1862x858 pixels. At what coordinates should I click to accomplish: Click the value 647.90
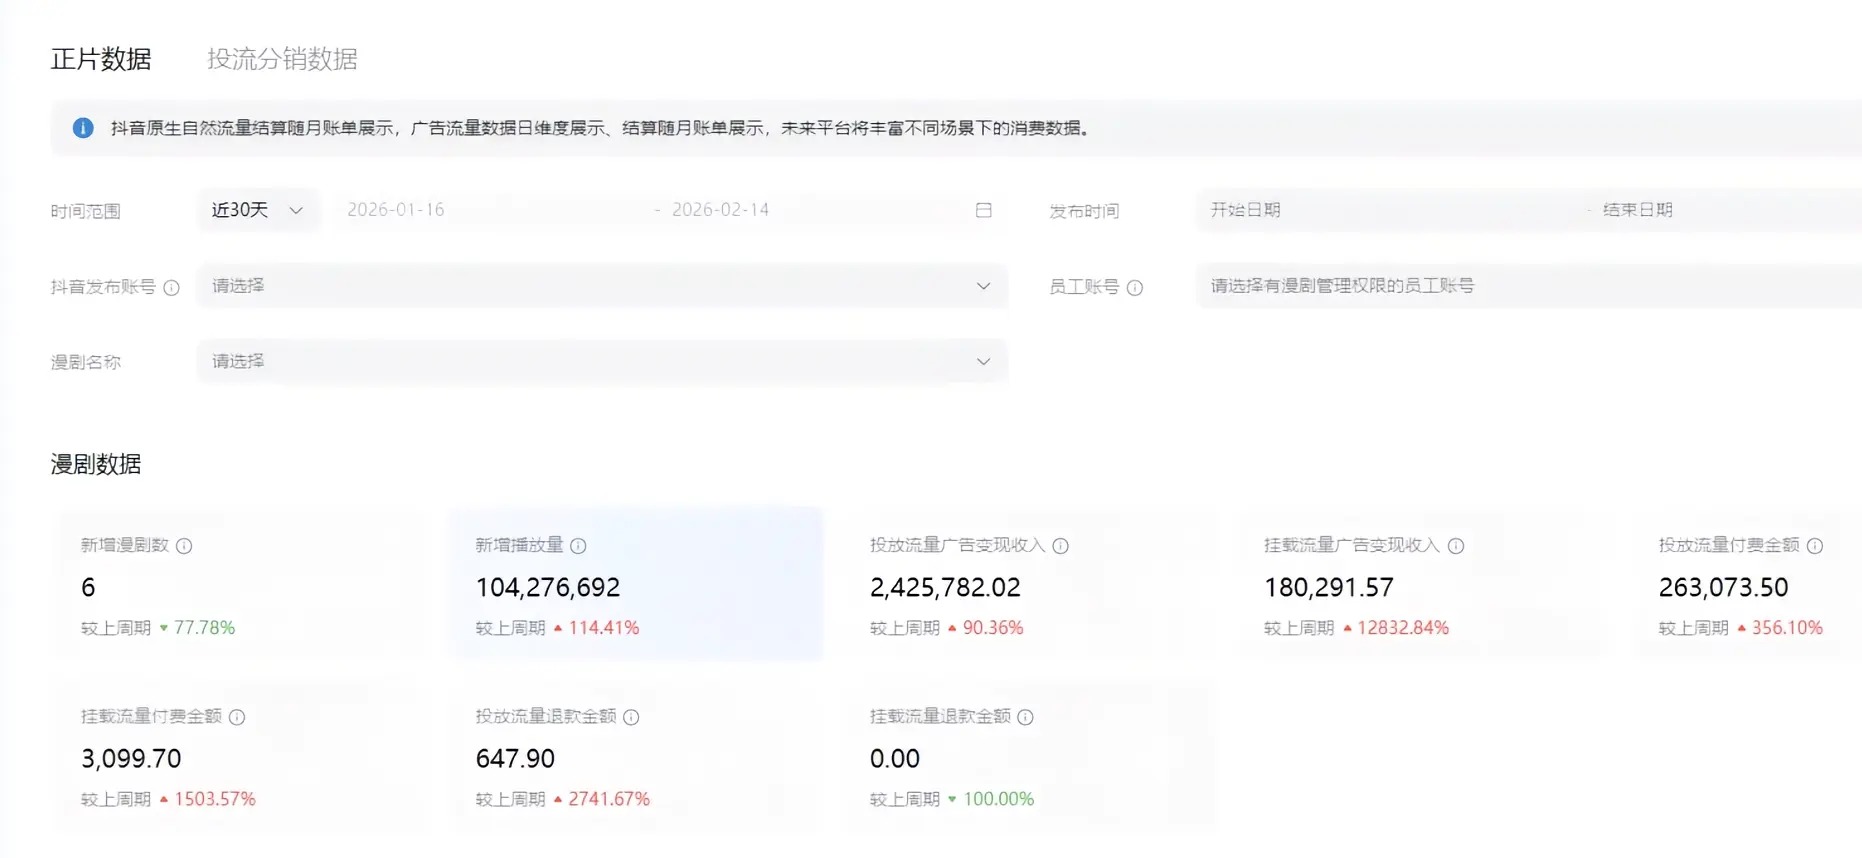coord(515,759)
